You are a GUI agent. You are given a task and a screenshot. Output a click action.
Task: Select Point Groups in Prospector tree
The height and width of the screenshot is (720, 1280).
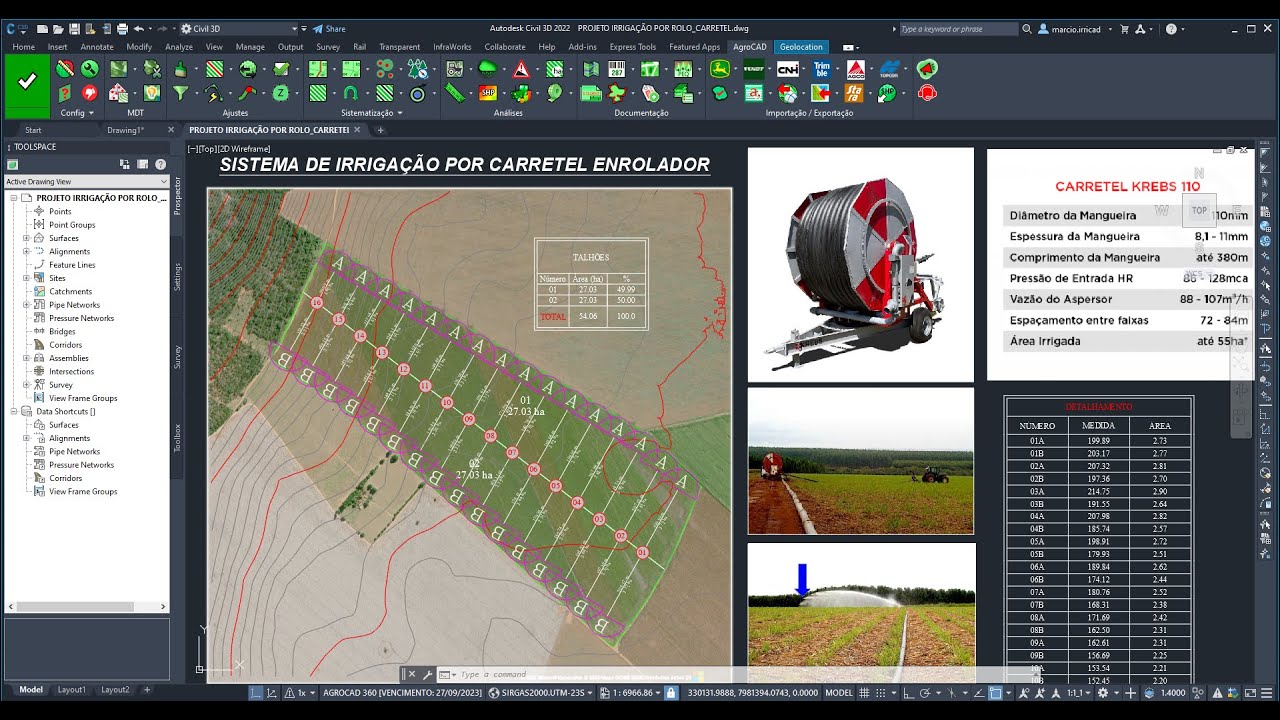click(72, 225)
